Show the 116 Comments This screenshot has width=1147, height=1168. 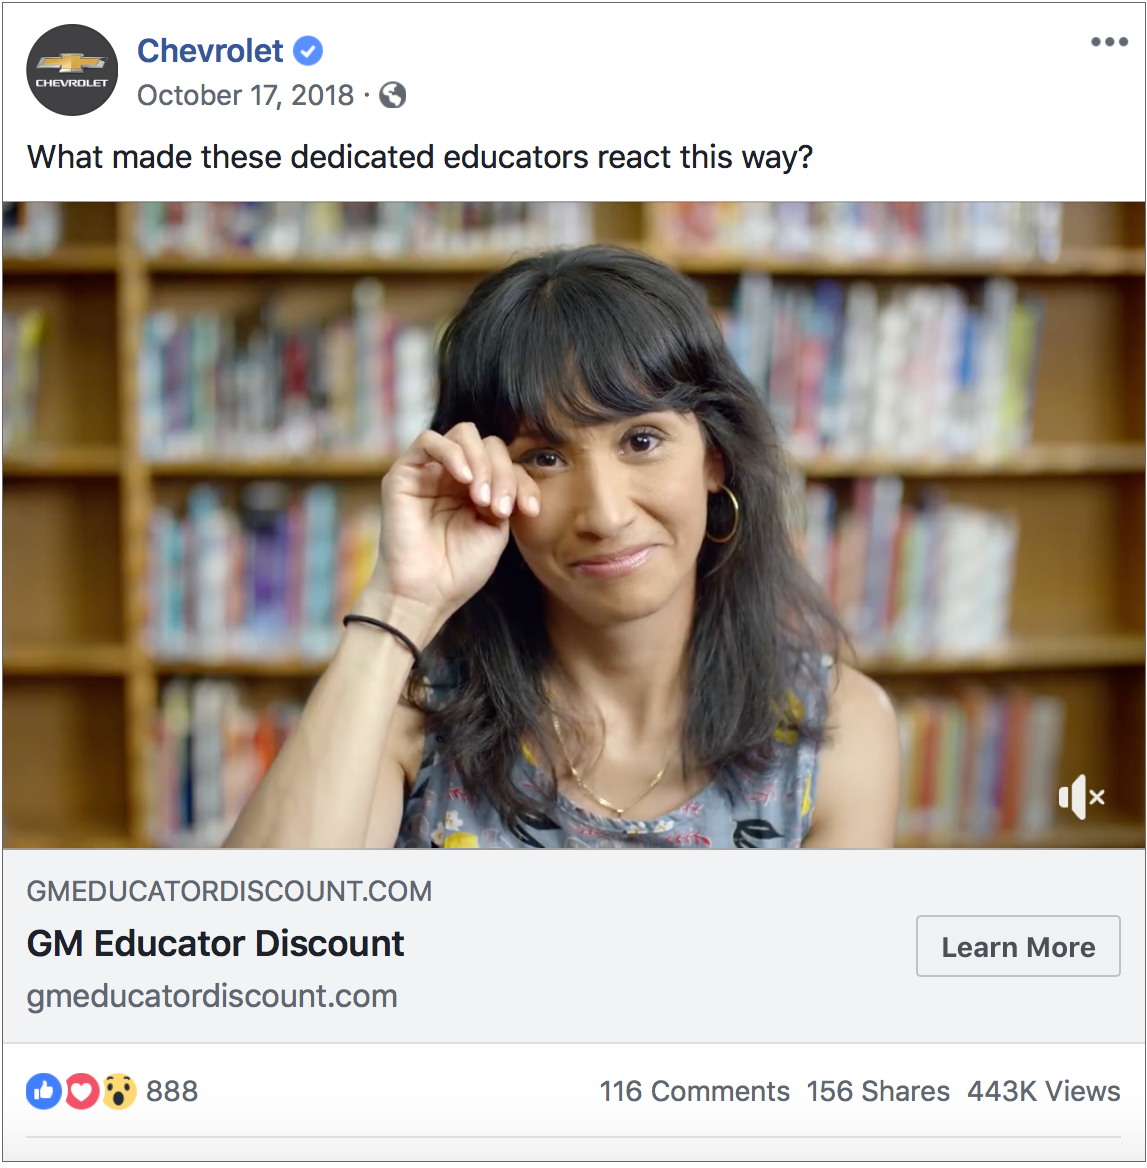[x=695, y=1091]
